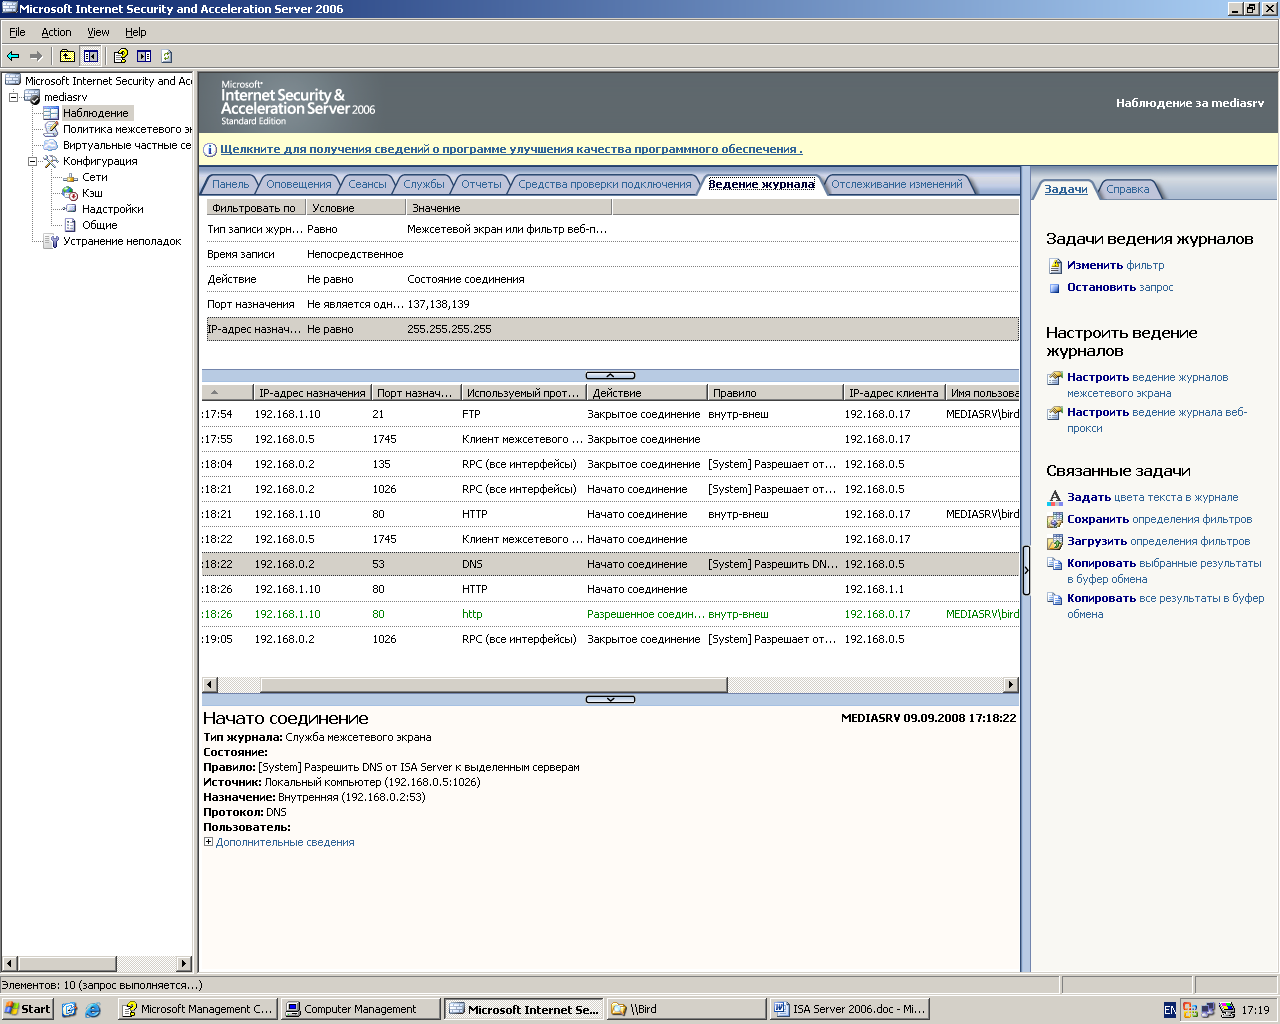Click Остановить запрос link
This screenshot has width=1280, height=1024.
point(1120,287)
